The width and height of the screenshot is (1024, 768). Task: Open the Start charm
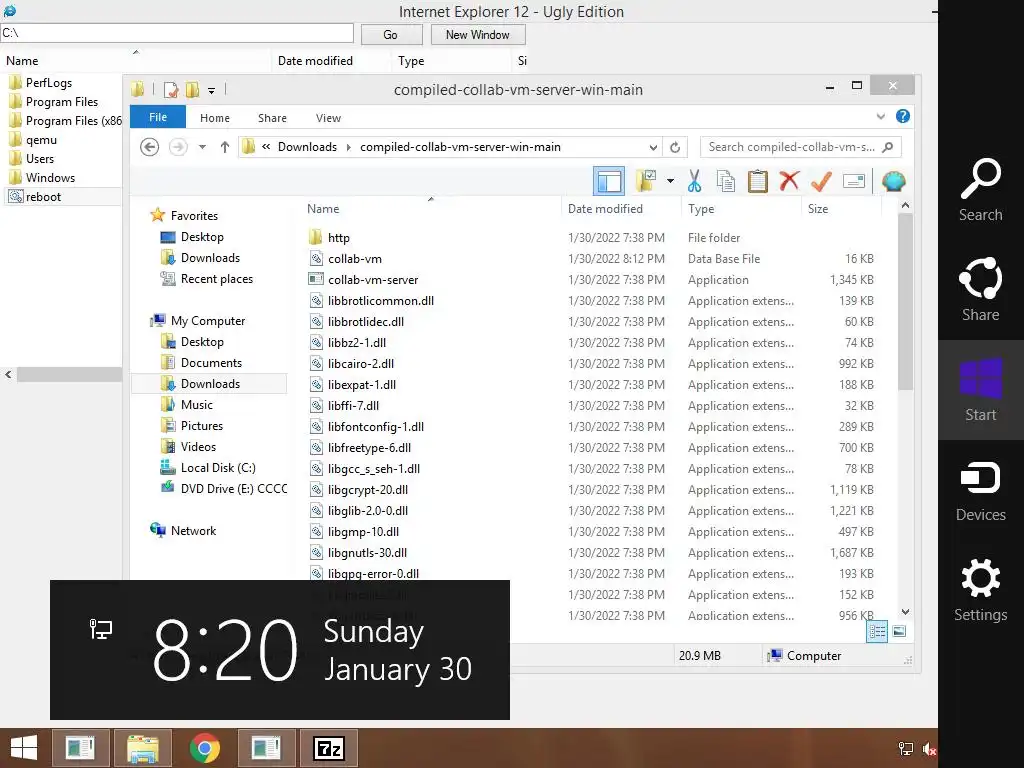click(980, 390)
